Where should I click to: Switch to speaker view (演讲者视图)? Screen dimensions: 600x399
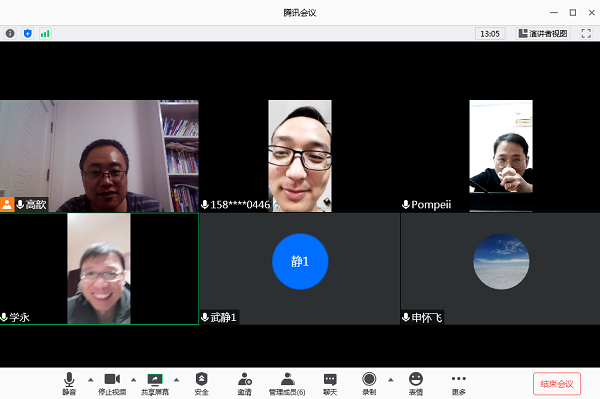543,34
